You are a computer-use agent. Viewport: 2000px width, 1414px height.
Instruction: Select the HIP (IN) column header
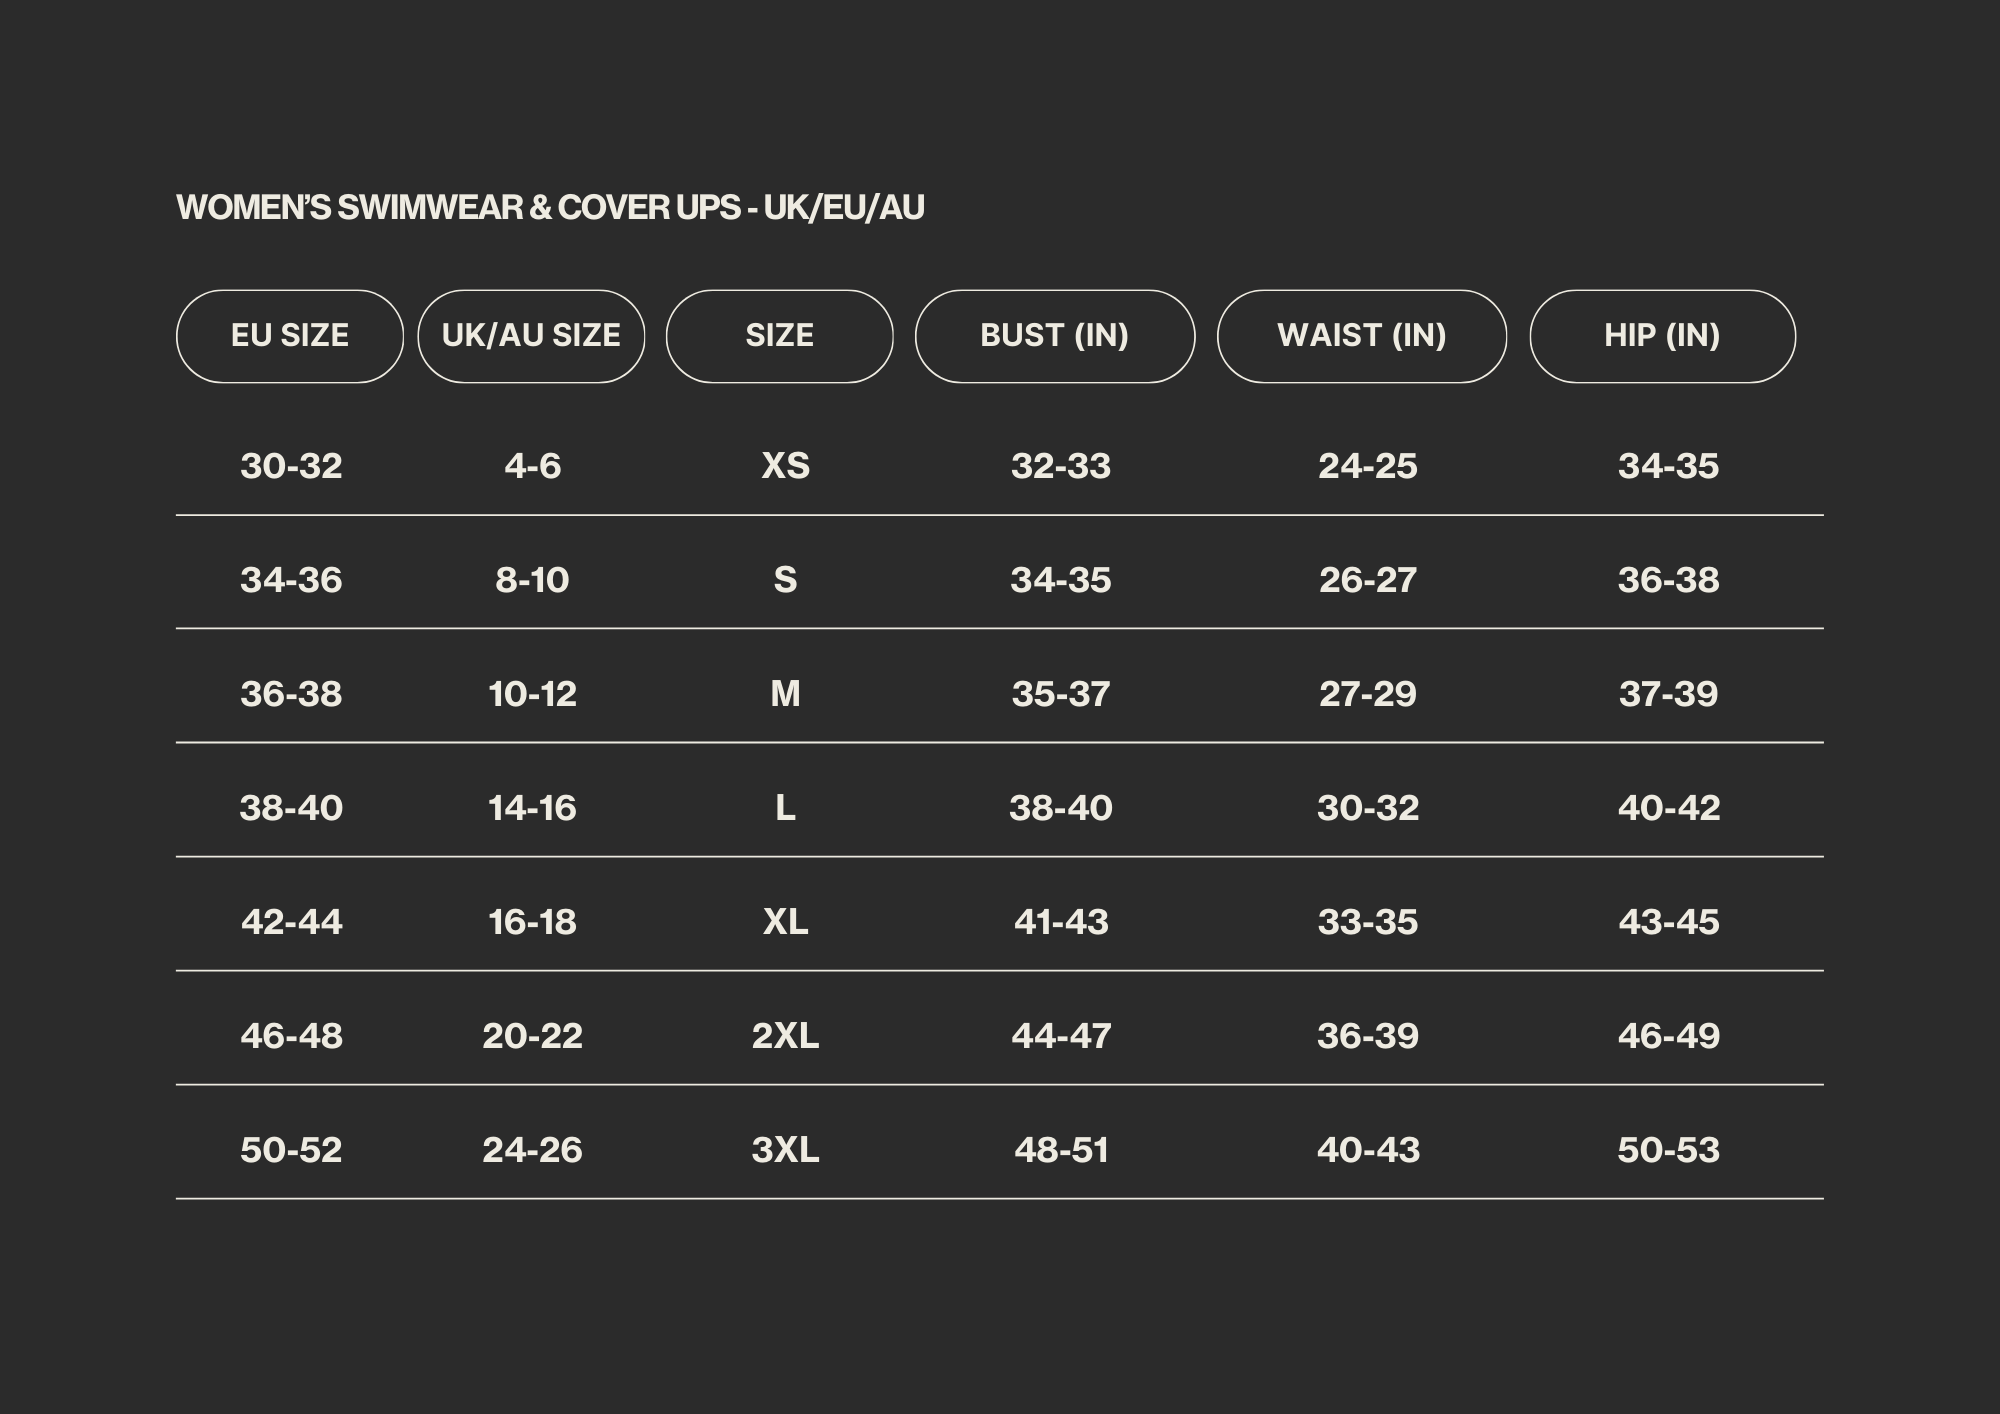click(1662, 336)
